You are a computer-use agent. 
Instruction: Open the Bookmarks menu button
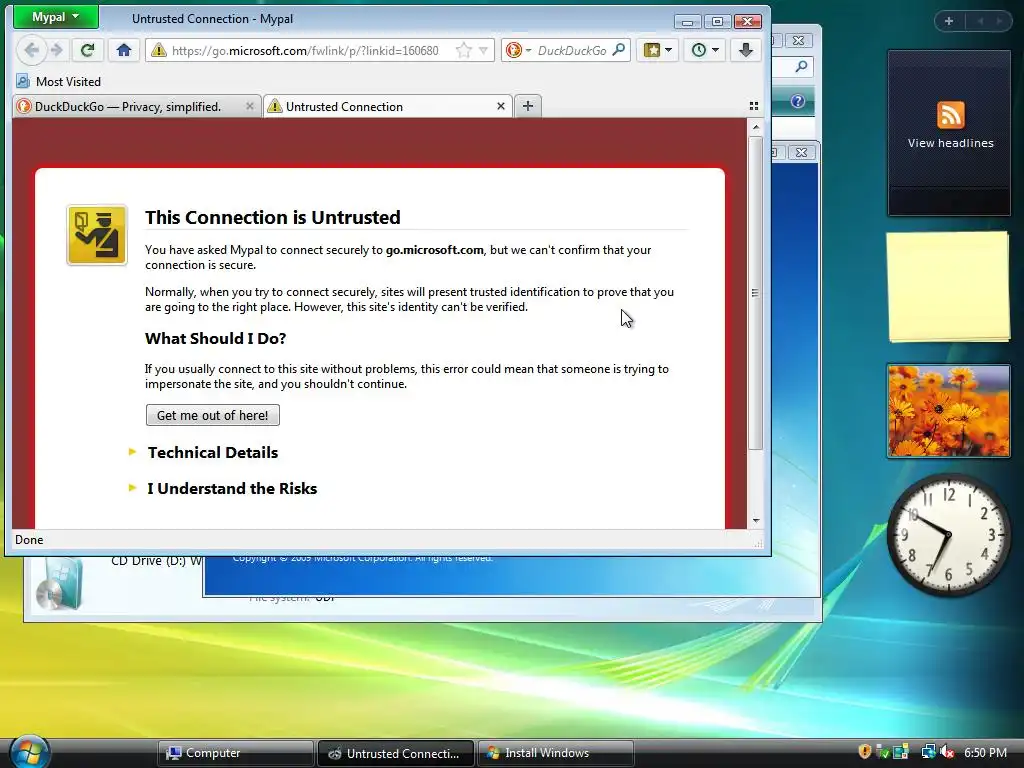point(658,50)
